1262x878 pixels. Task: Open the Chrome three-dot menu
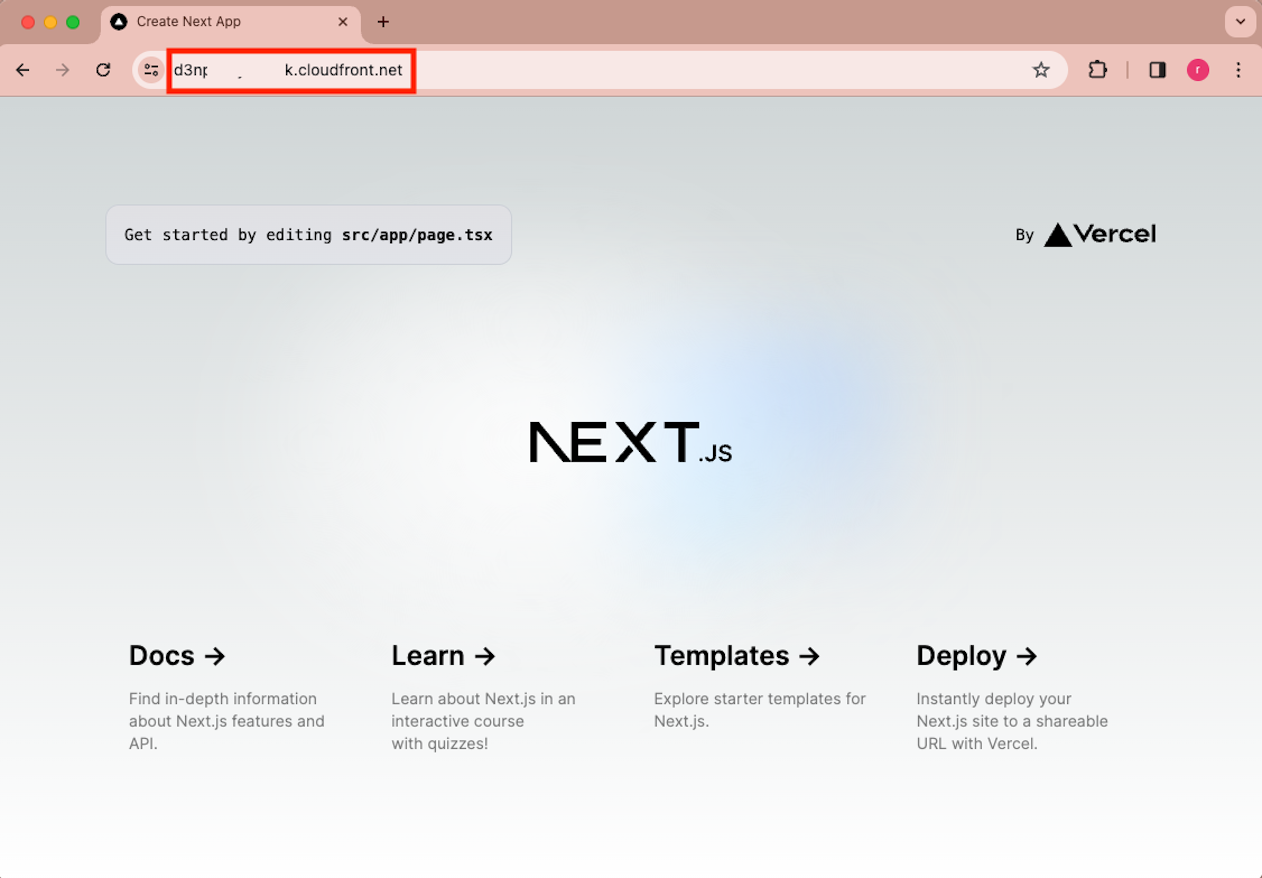pyautogui.click(x=1239, y=70)
